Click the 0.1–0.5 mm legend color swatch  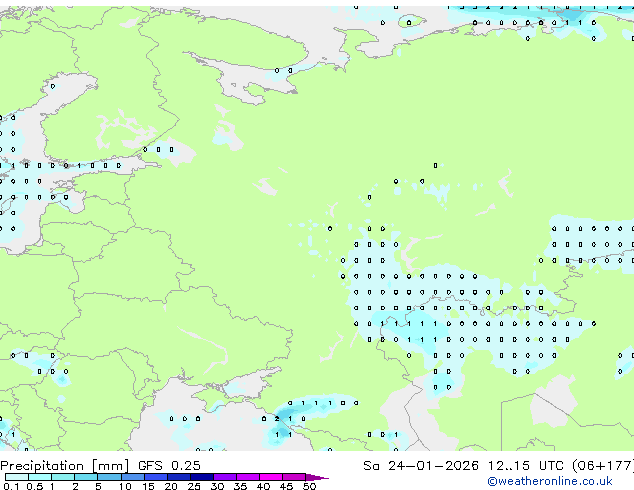click(x=17, y=477)
